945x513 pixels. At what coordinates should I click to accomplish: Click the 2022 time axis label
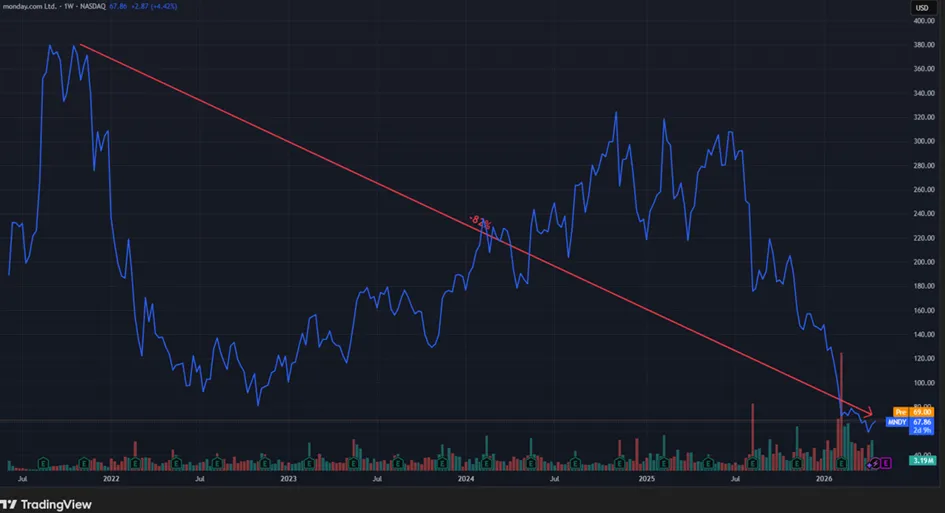click(x=111, y=479)
